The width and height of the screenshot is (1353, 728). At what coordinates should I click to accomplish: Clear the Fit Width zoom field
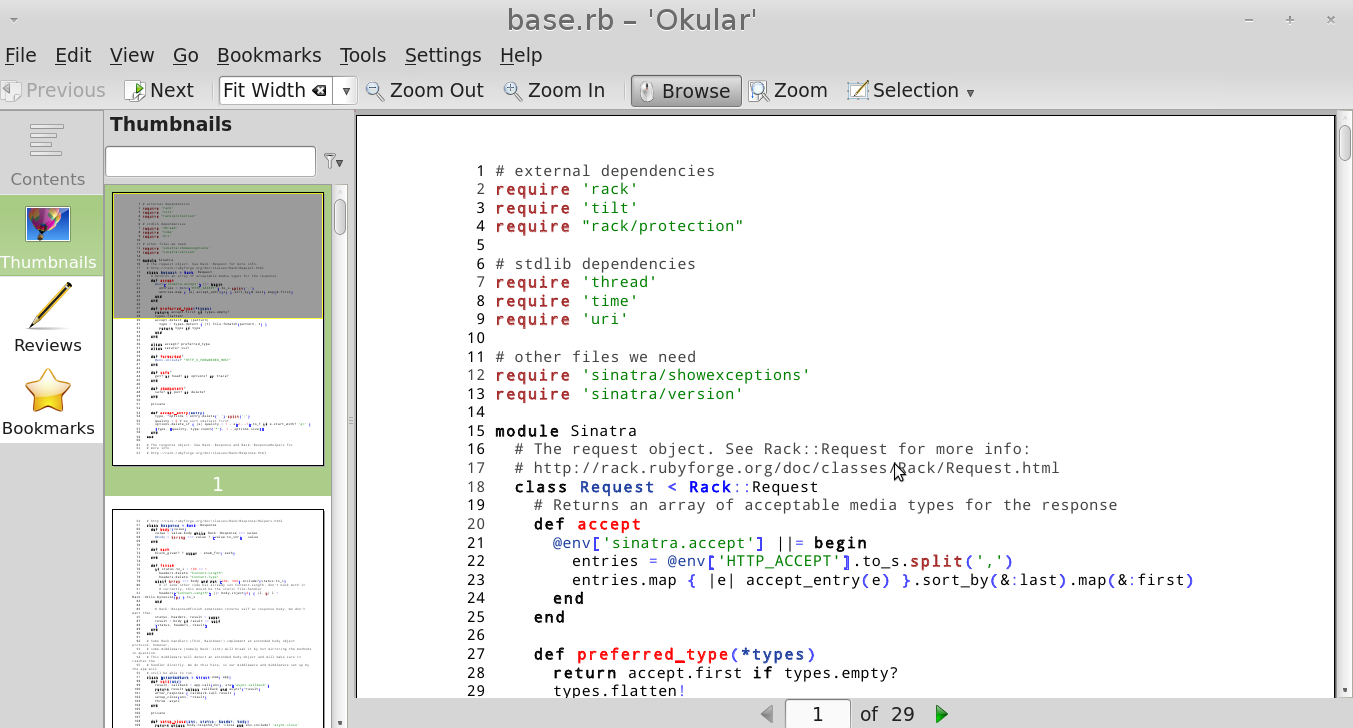coord(319,91)
